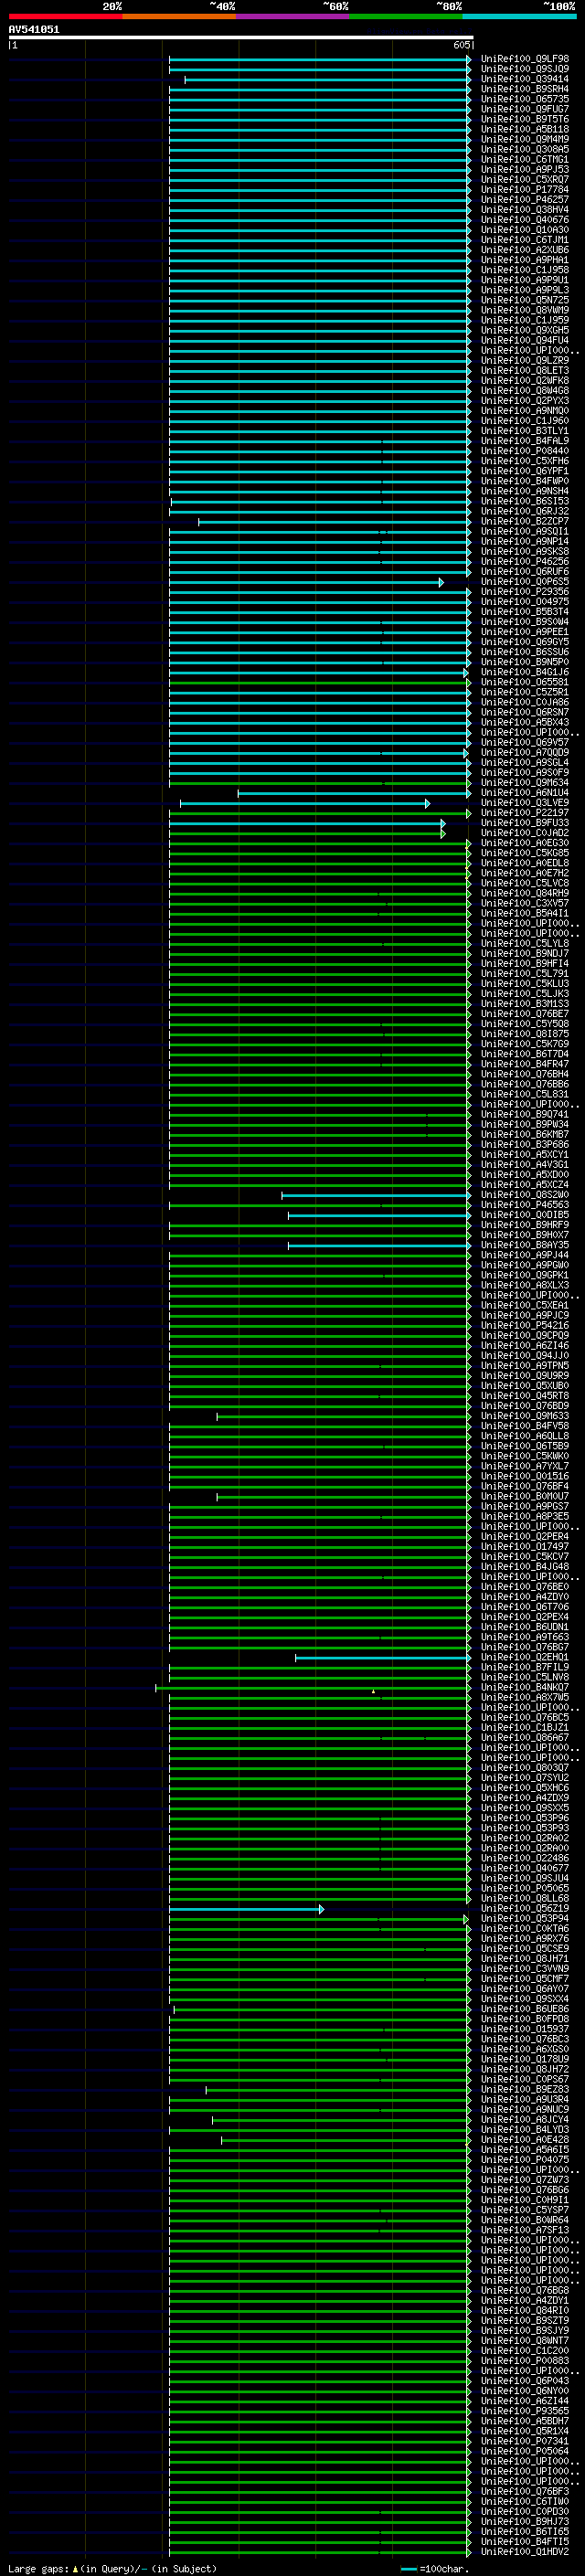Click on UniRef100_Q0DIB5
The image size is (585, 2576).
524,1215
